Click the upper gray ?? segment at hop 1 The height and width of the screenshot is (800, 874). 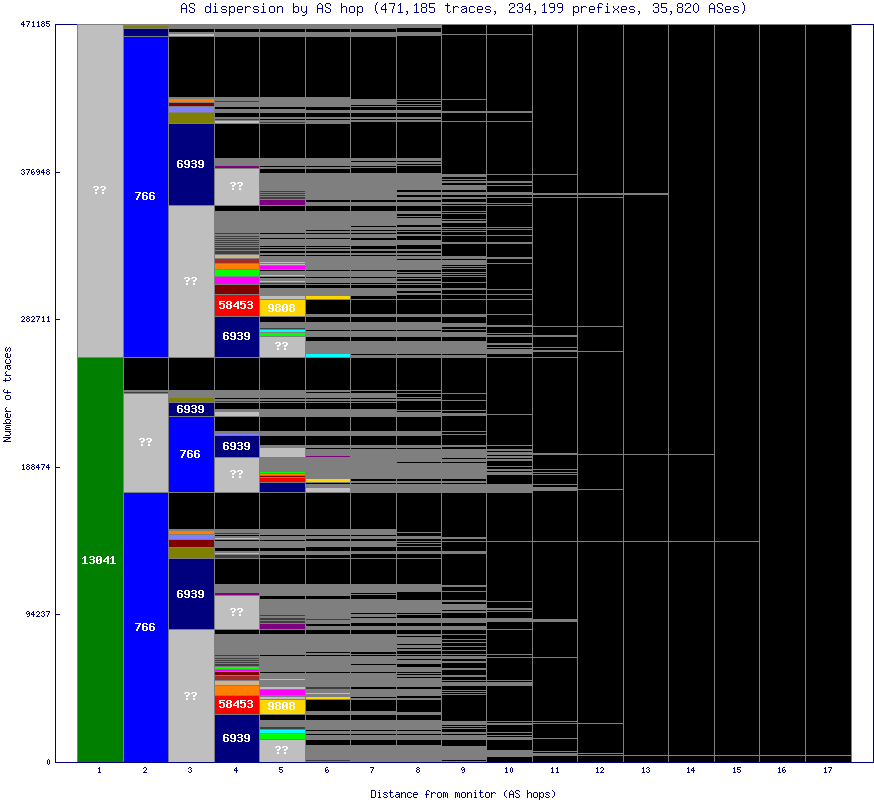pos(98,190)
